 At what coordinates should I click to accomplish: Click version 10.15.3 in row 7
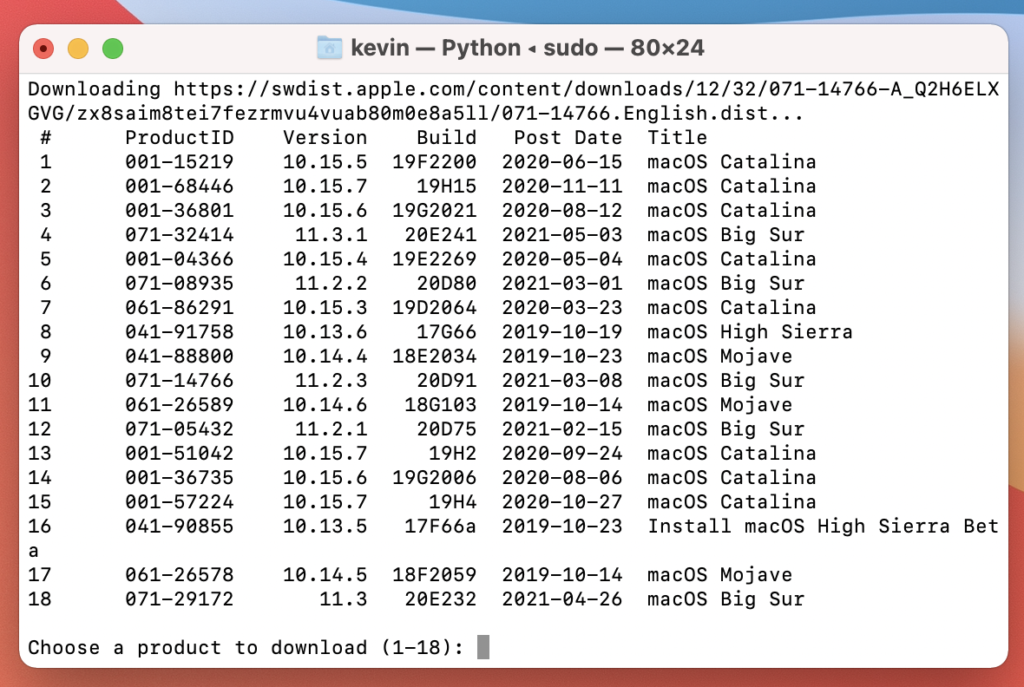(x=324, y=308)
